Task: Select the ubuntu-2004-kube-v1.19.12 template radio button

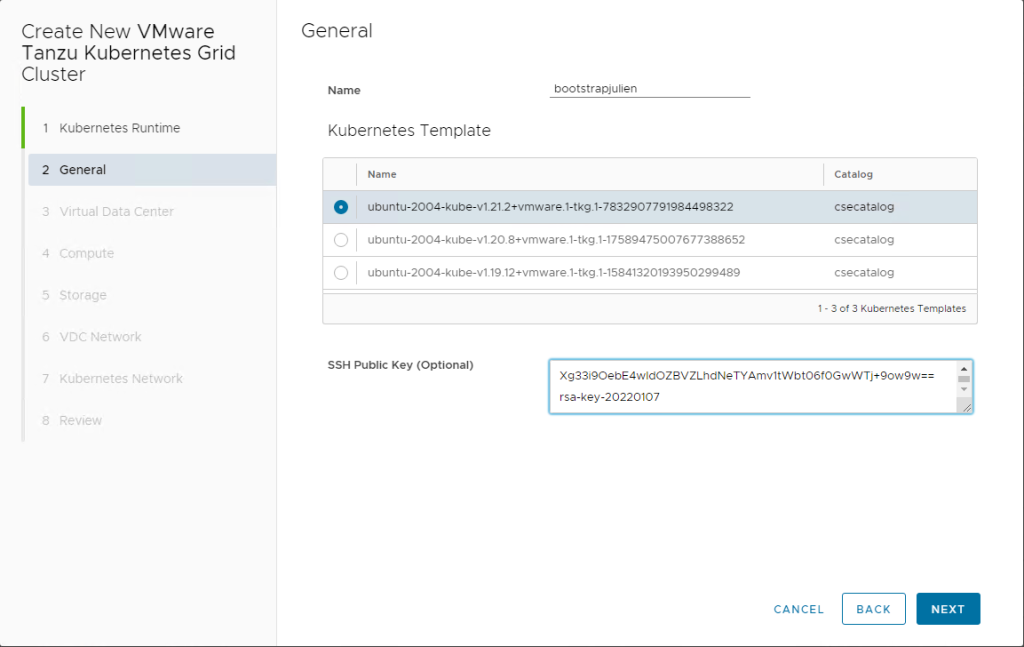Action: click(341, 273)
